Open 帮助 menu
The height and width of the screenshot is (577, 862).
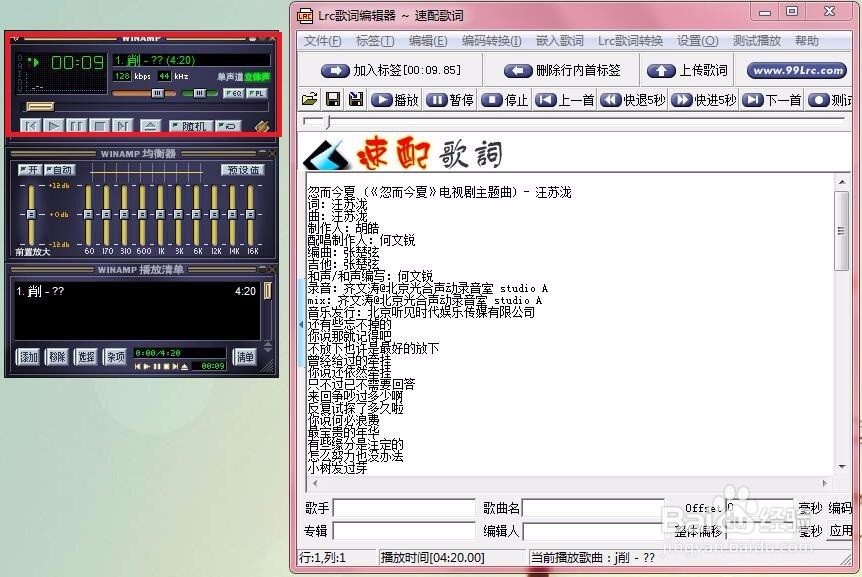(806, 41)
